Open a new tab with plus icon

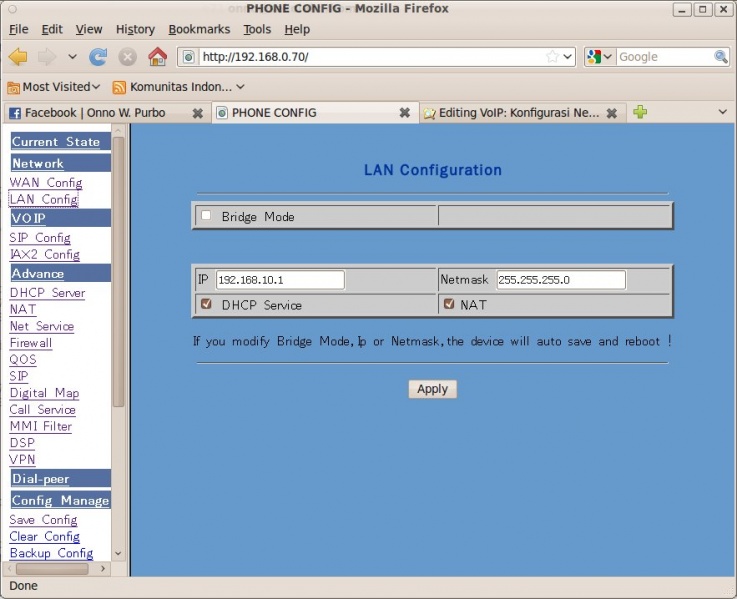(640, 112)
